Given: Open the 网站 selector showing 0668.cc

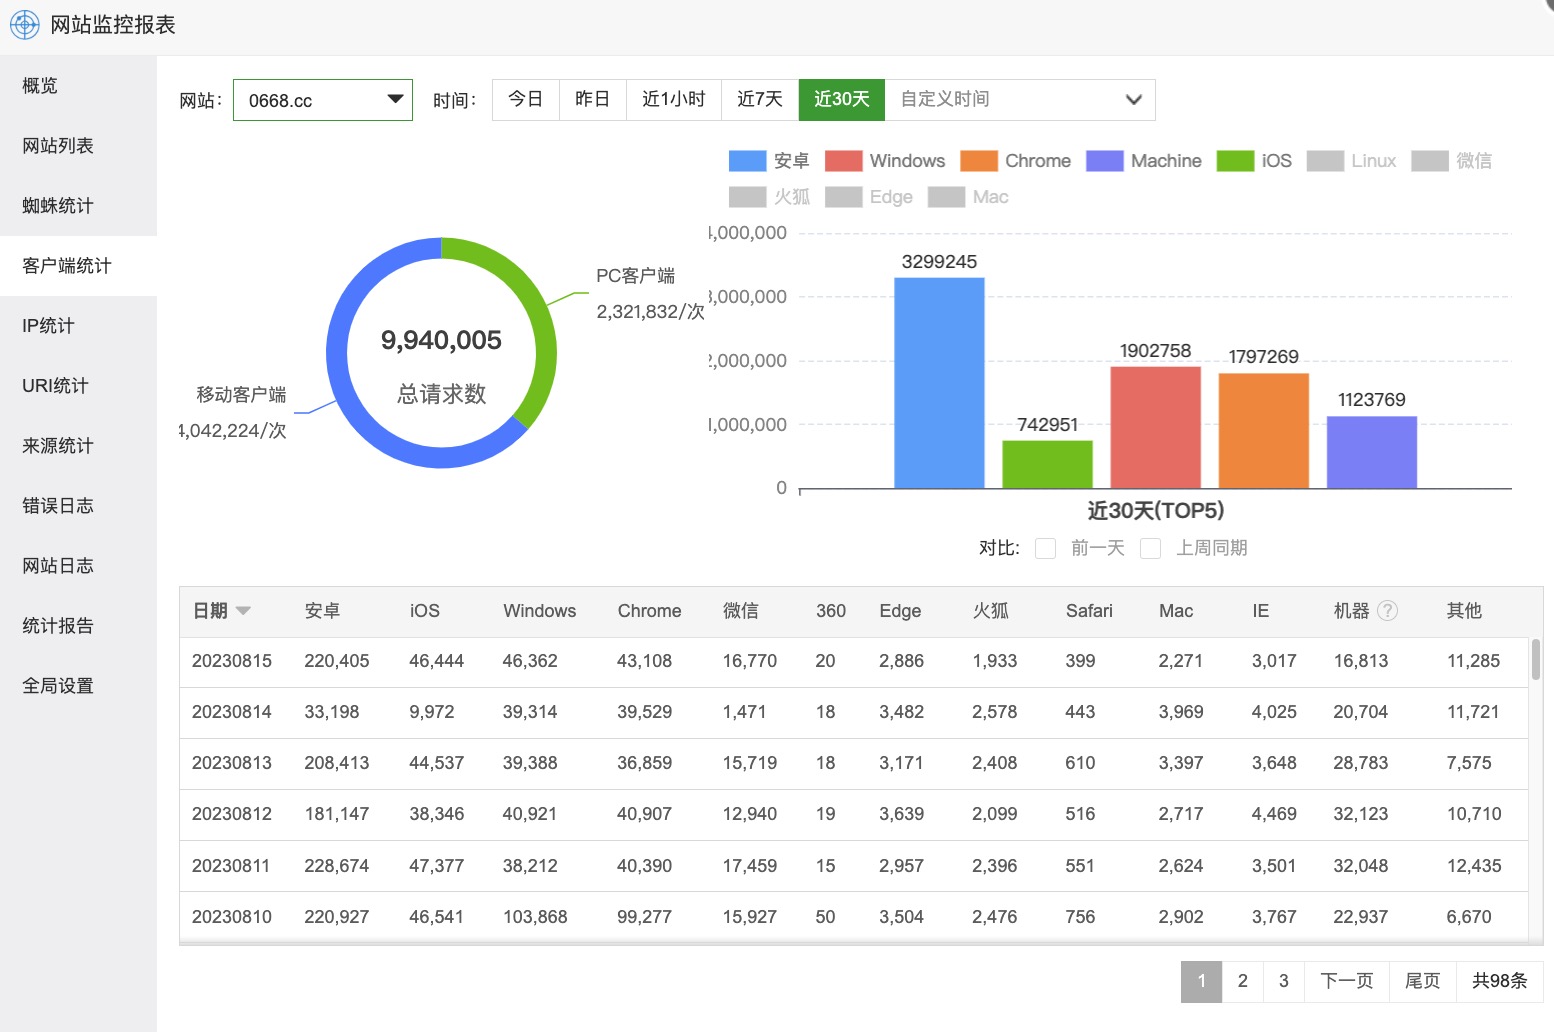Looking at the screenshot, I should (x=322, y=100).
